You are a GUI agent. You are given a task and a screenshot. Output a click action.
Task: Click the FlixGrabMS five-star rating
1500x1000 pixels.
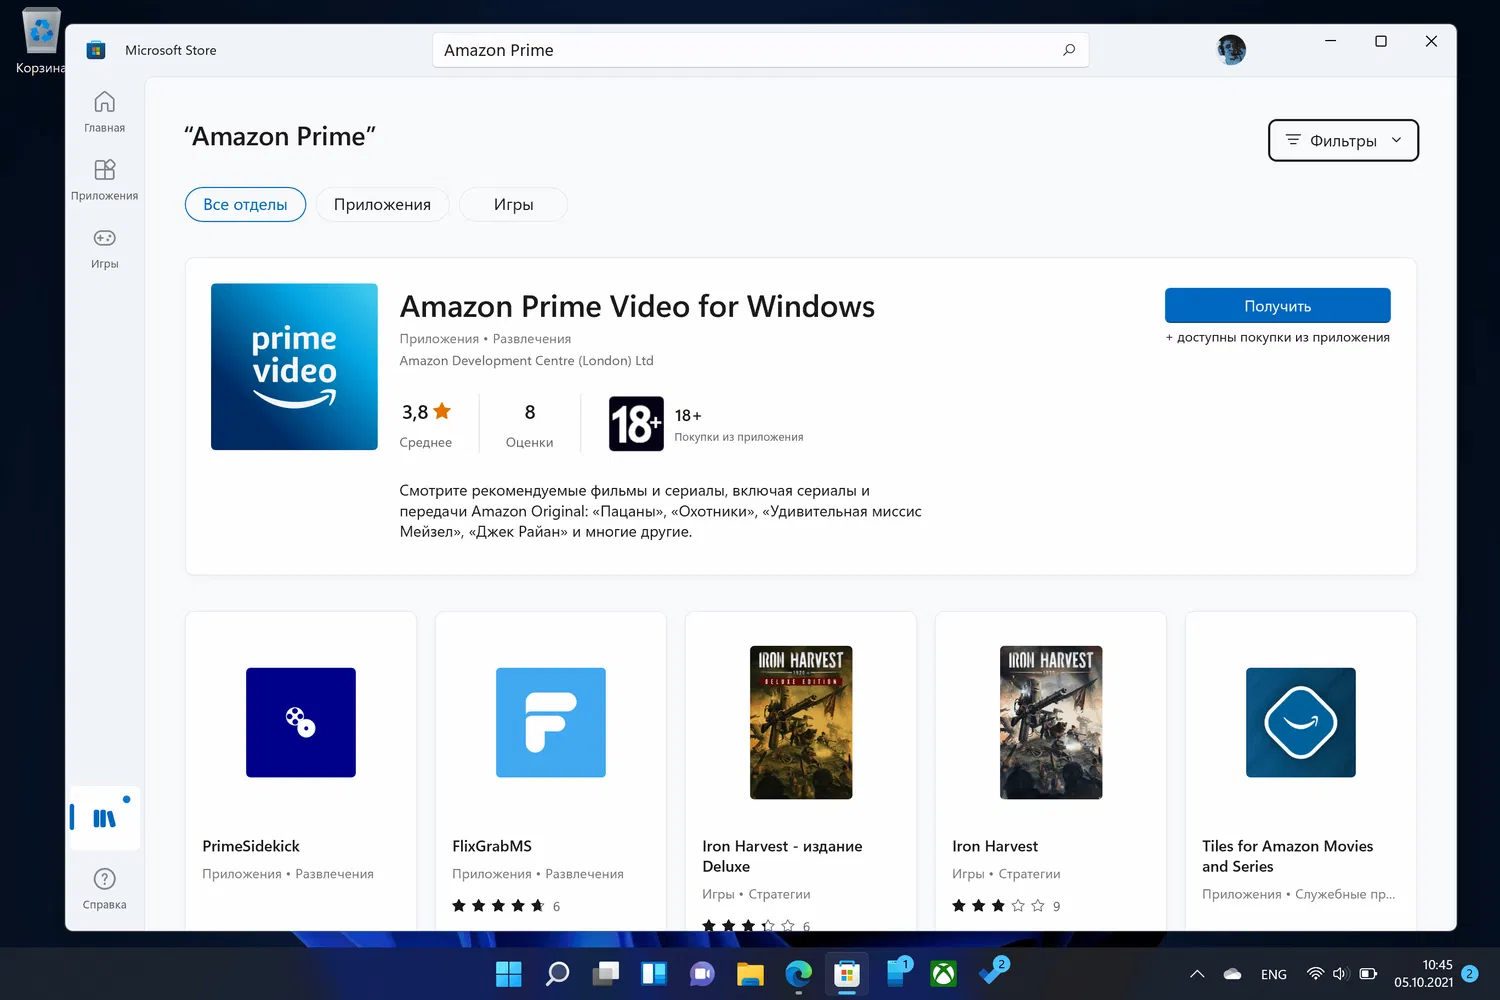pos(498,906)
